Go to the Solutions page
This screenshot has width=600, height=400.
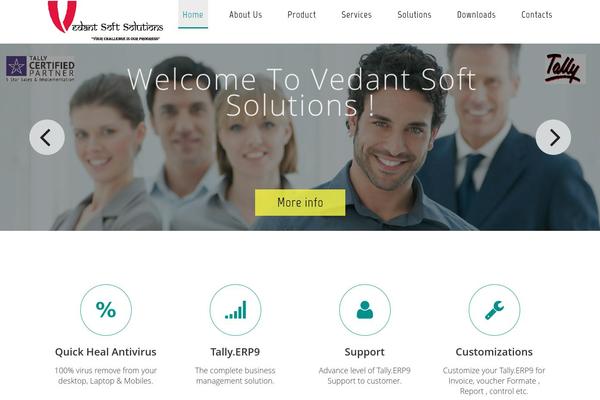[x=414, y=15]
